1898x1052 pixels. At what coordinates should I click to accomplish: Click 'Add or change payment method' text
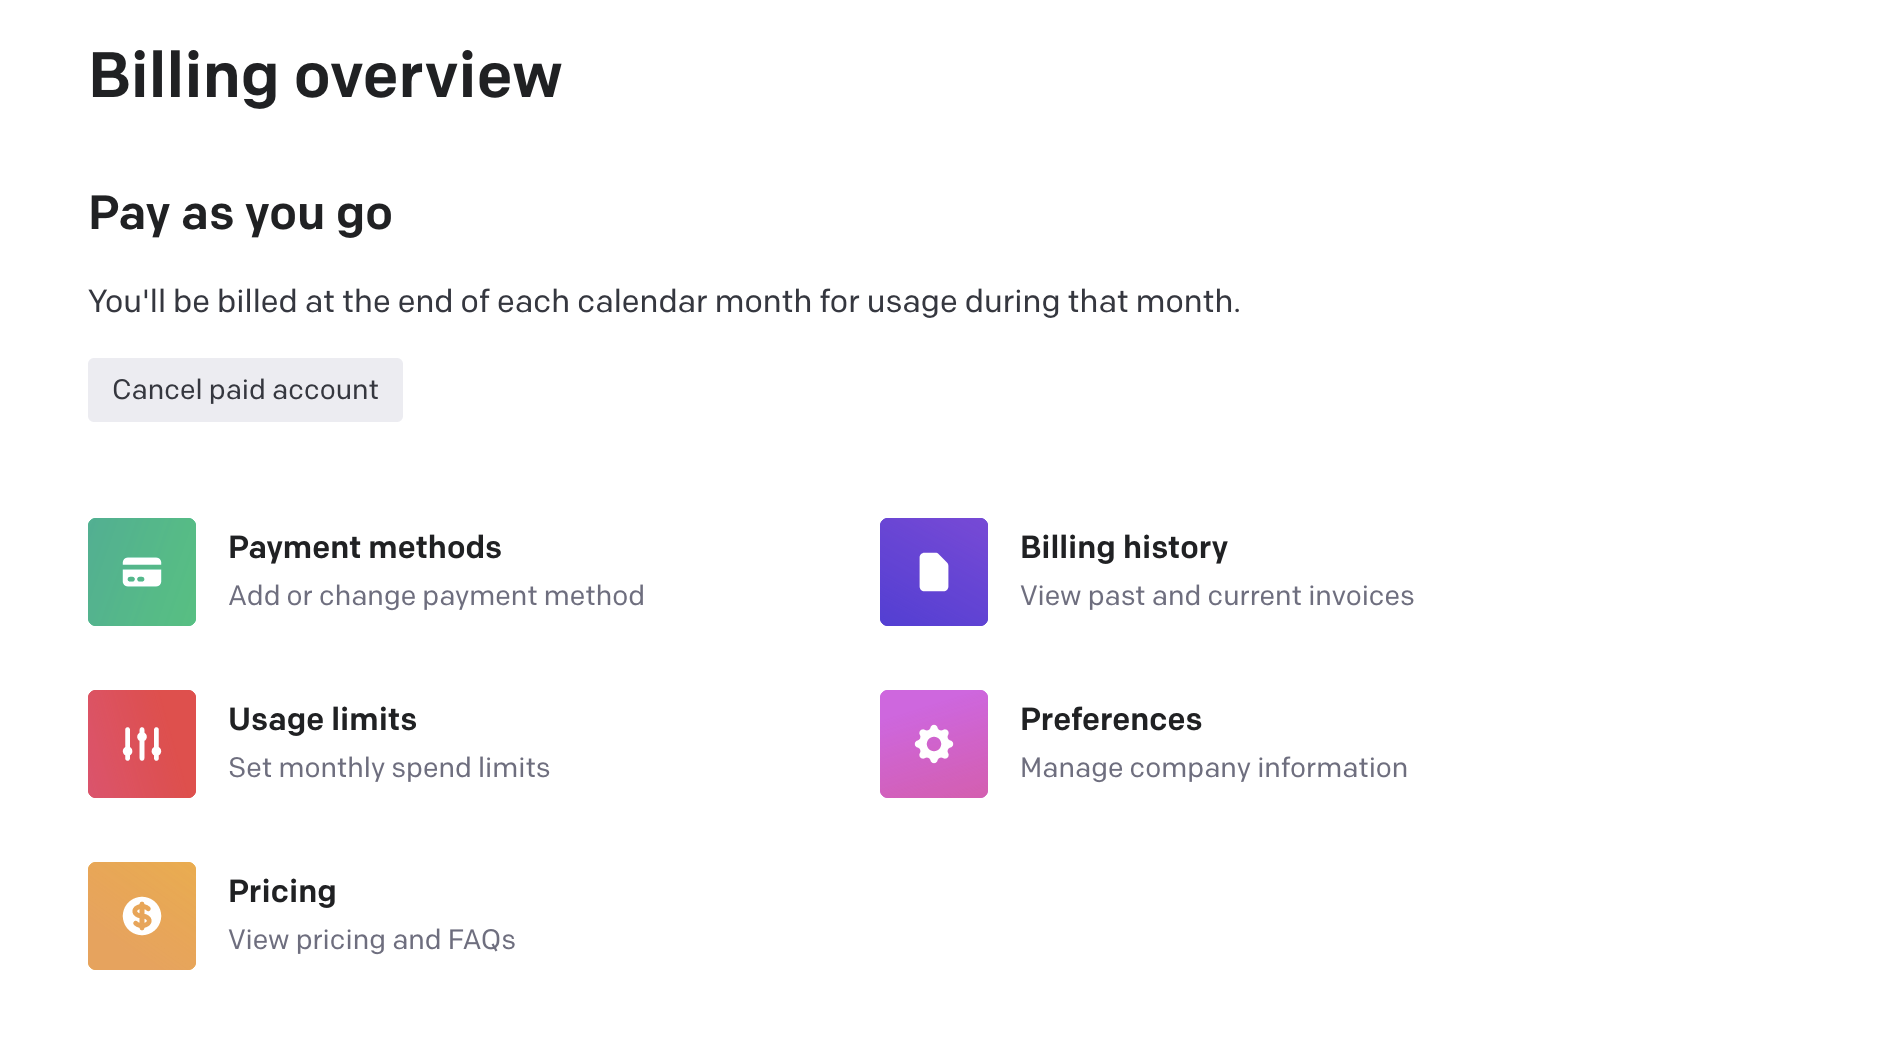tap(436, 596)
